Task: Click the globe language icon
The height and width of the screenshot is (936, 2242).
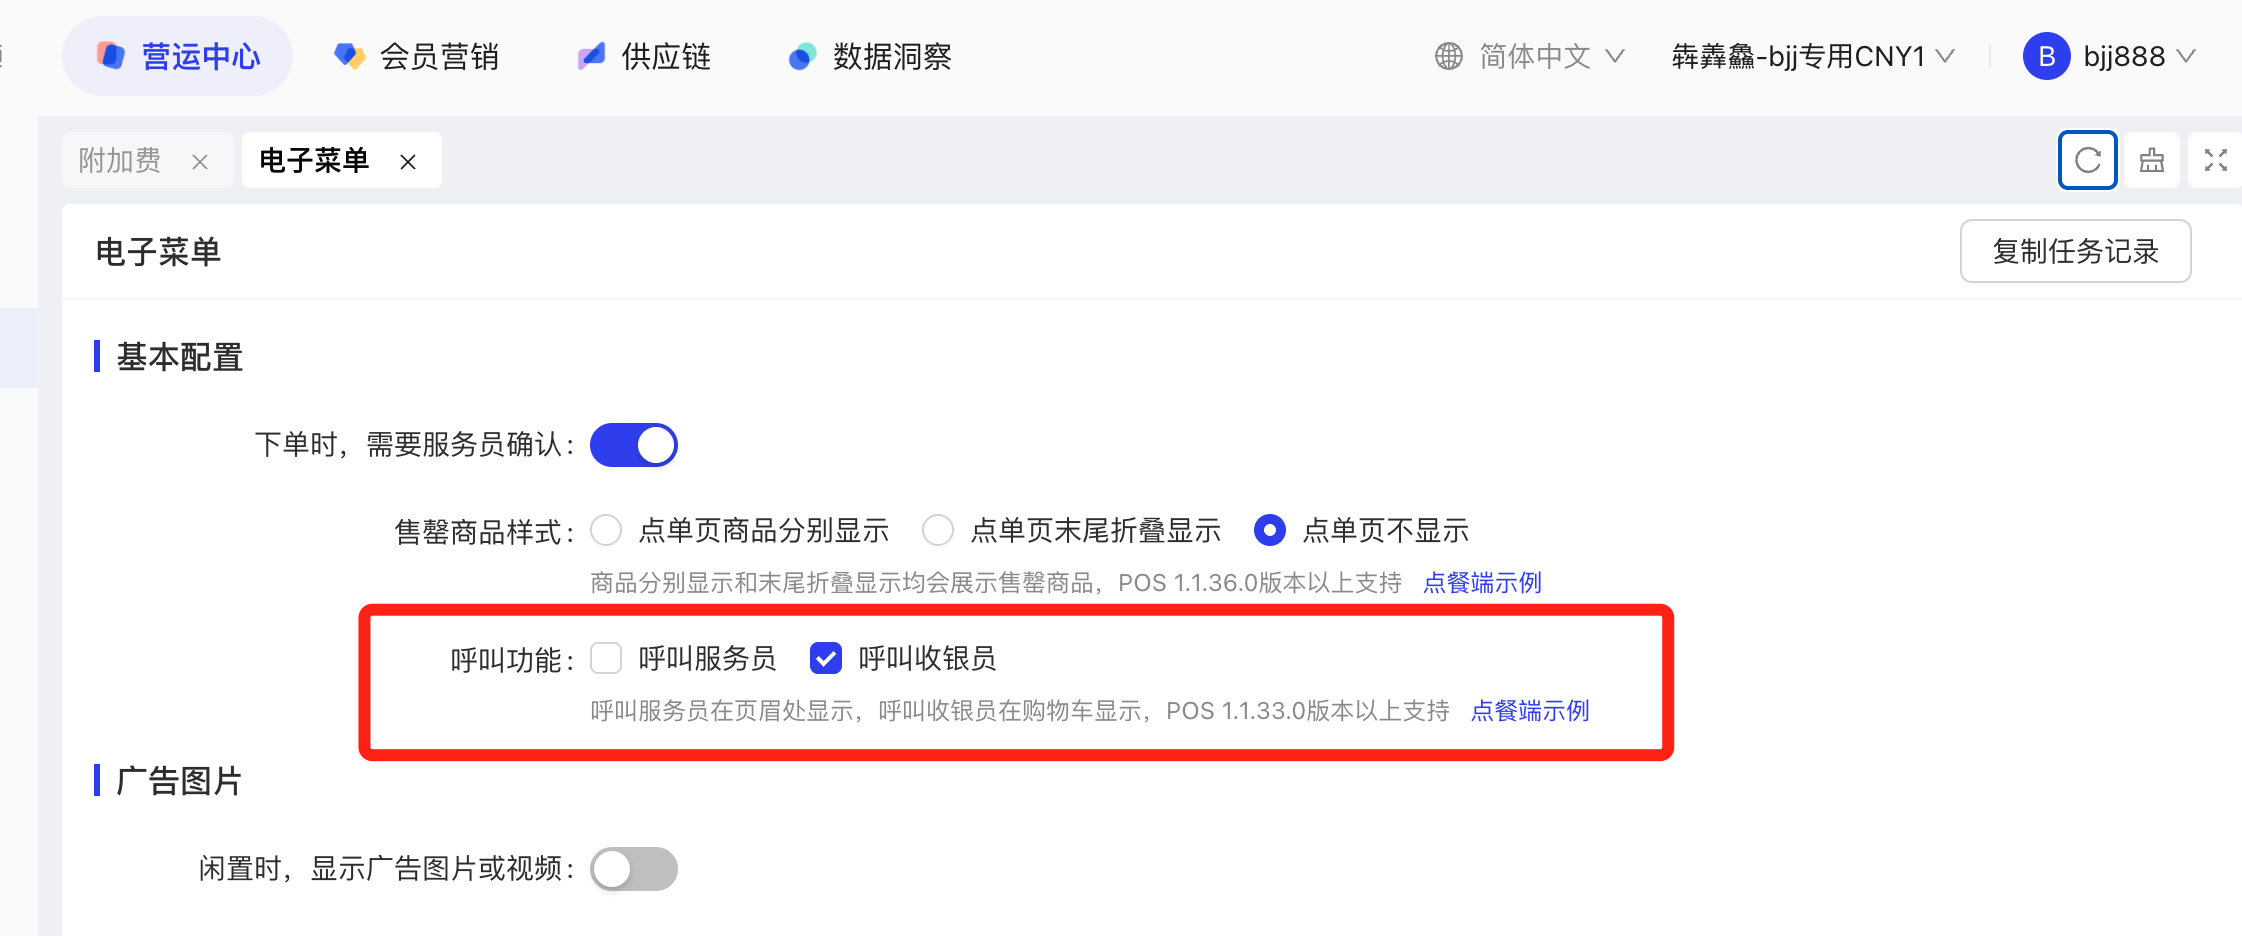Action: 1448,56
